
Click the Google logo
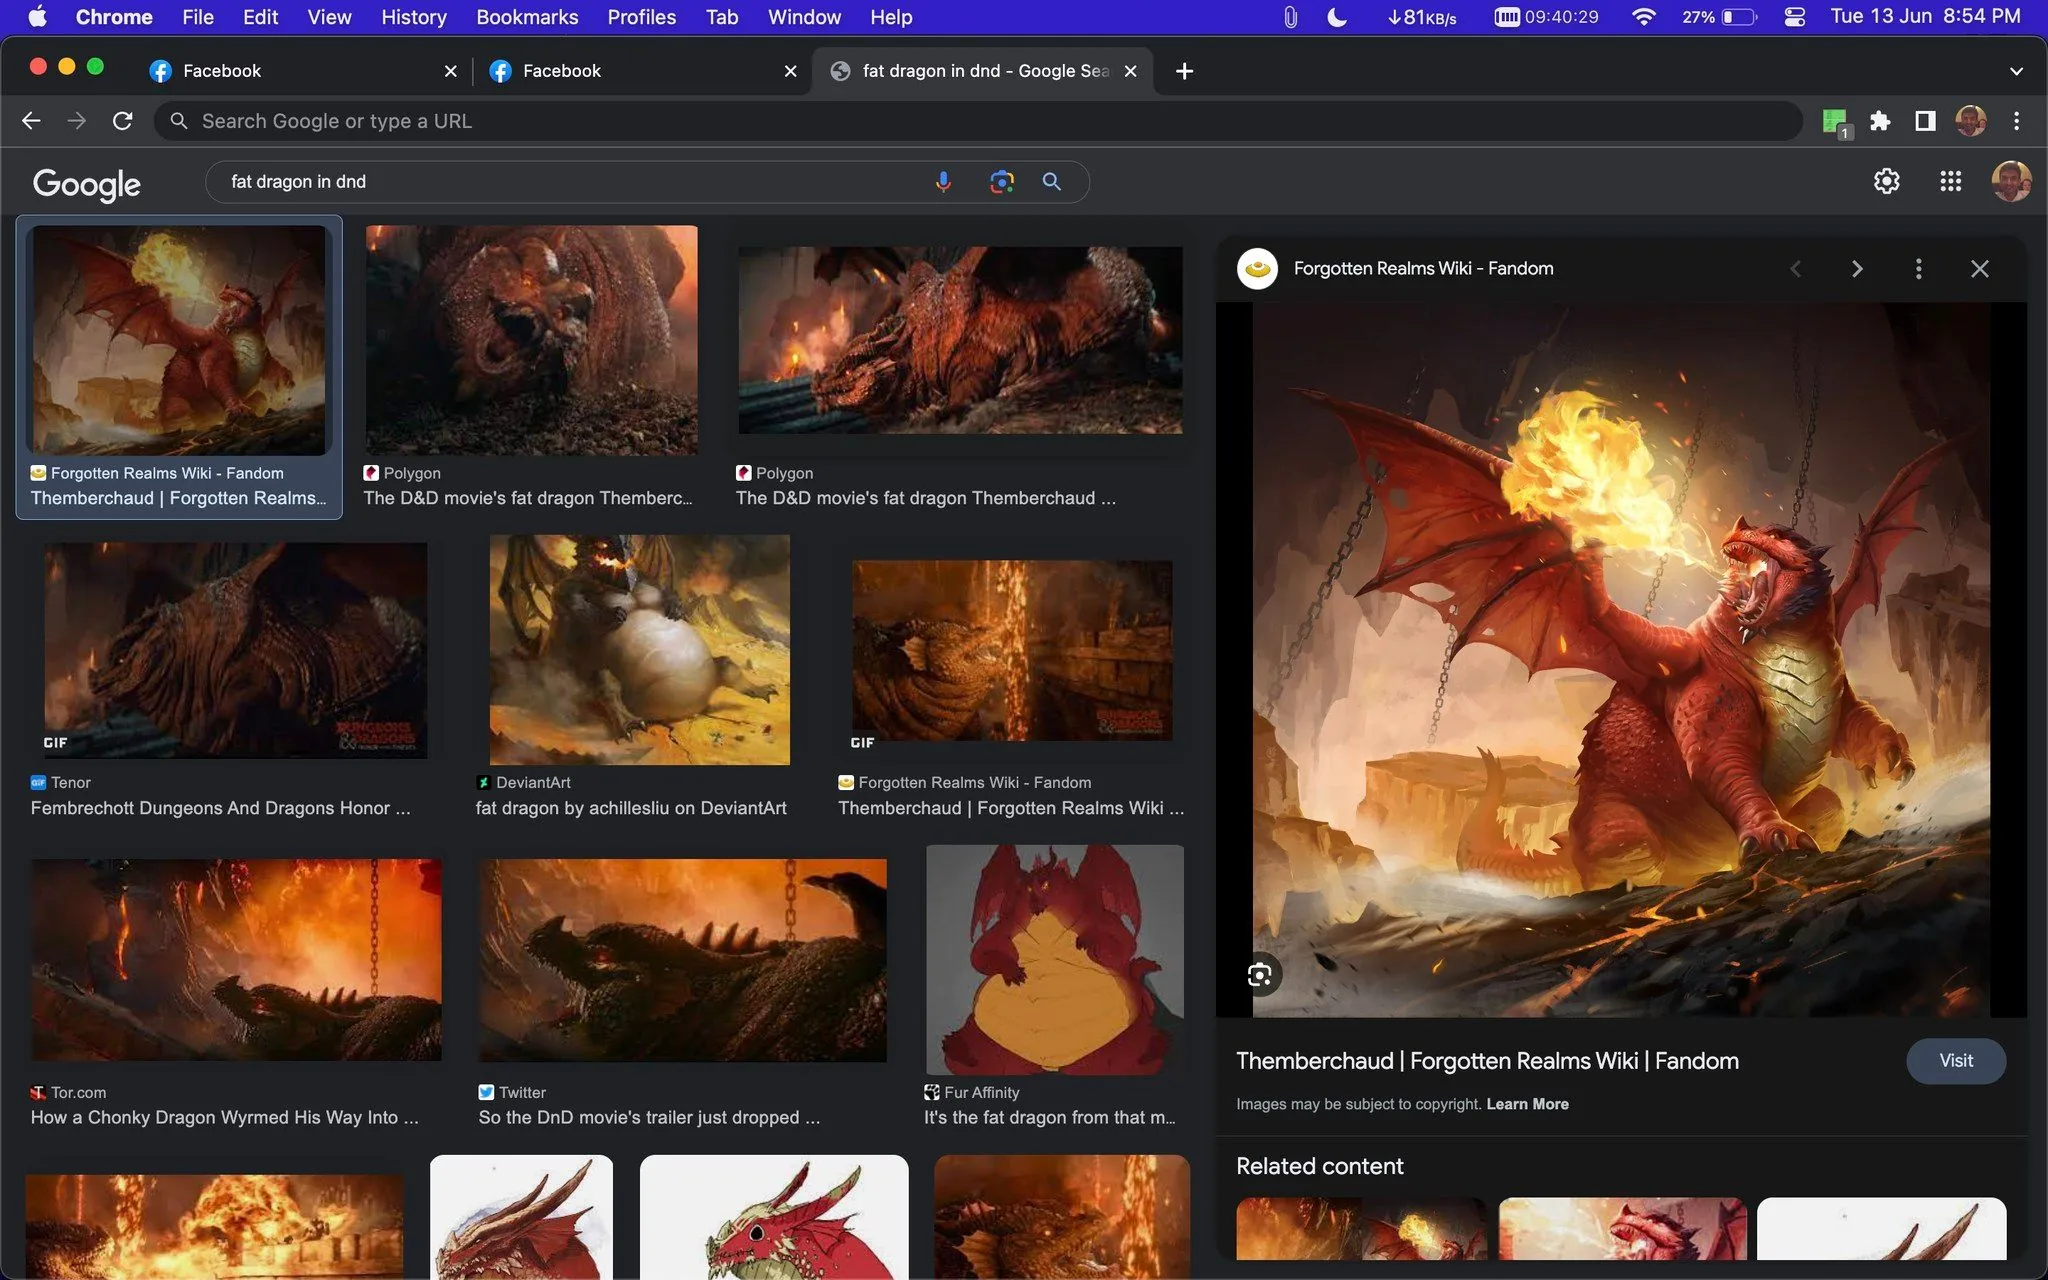pos(87,184)
